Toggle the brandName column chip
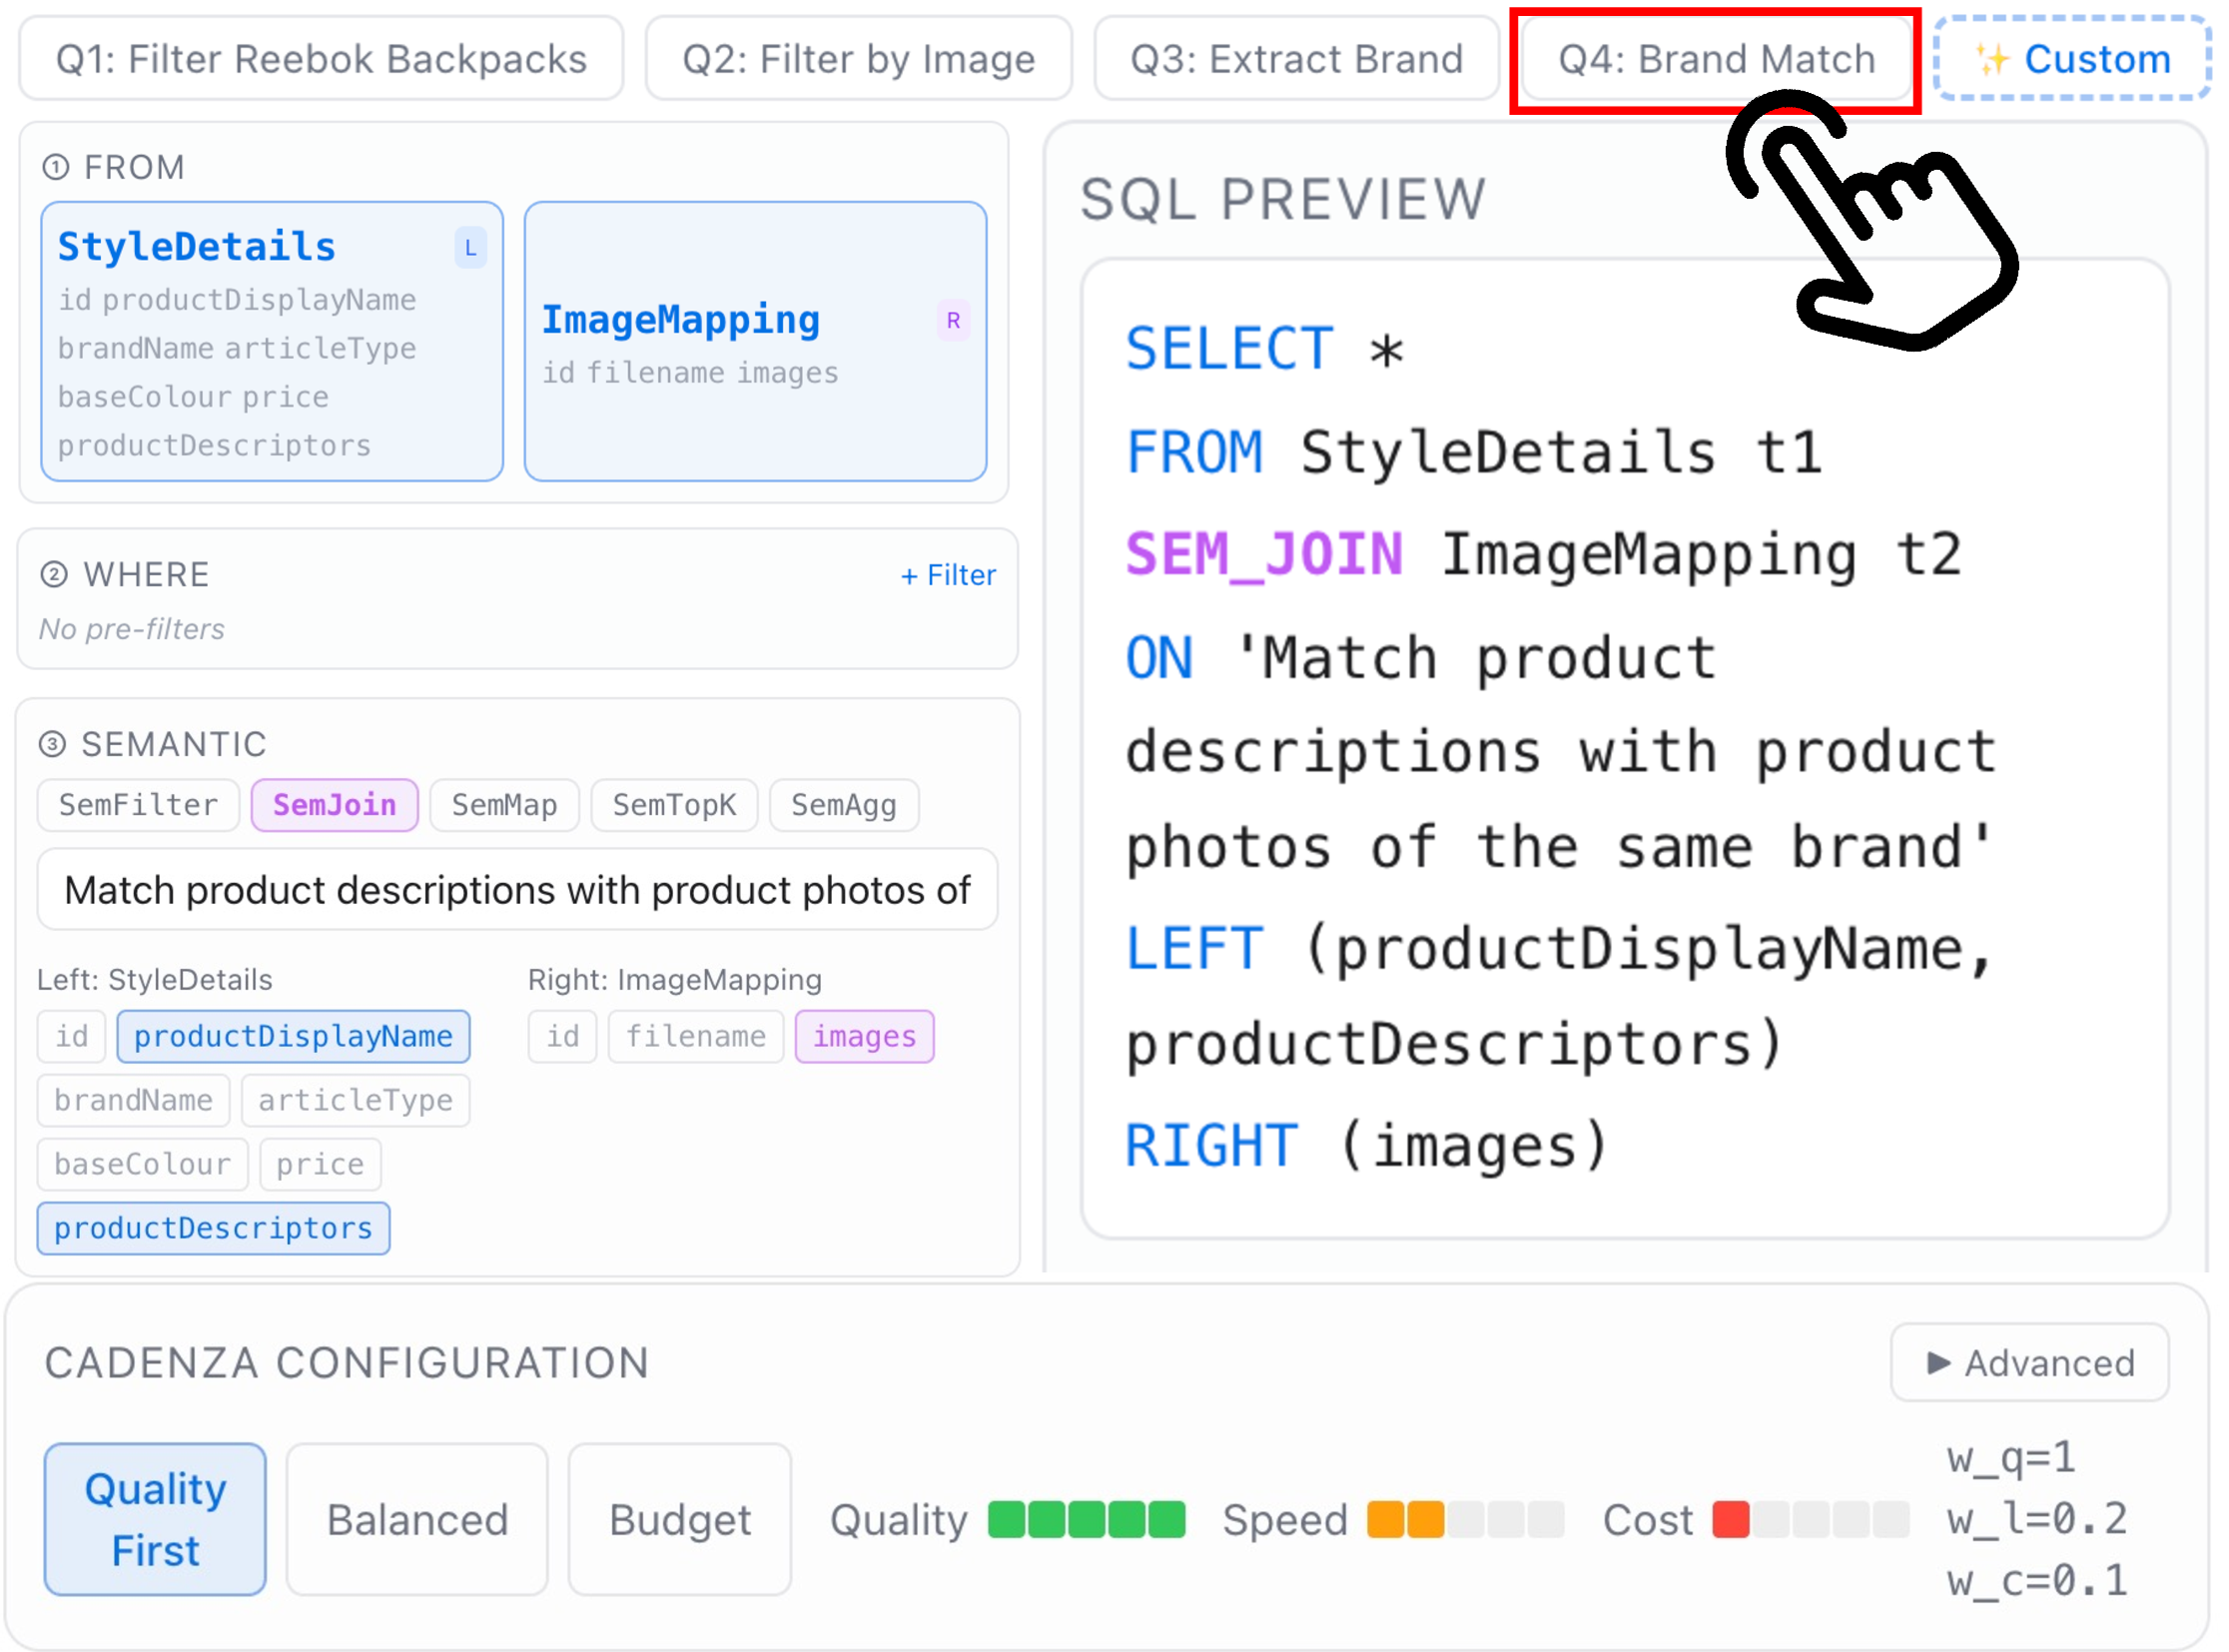The image size is (2229, 1652). (x=134, y=1100)
